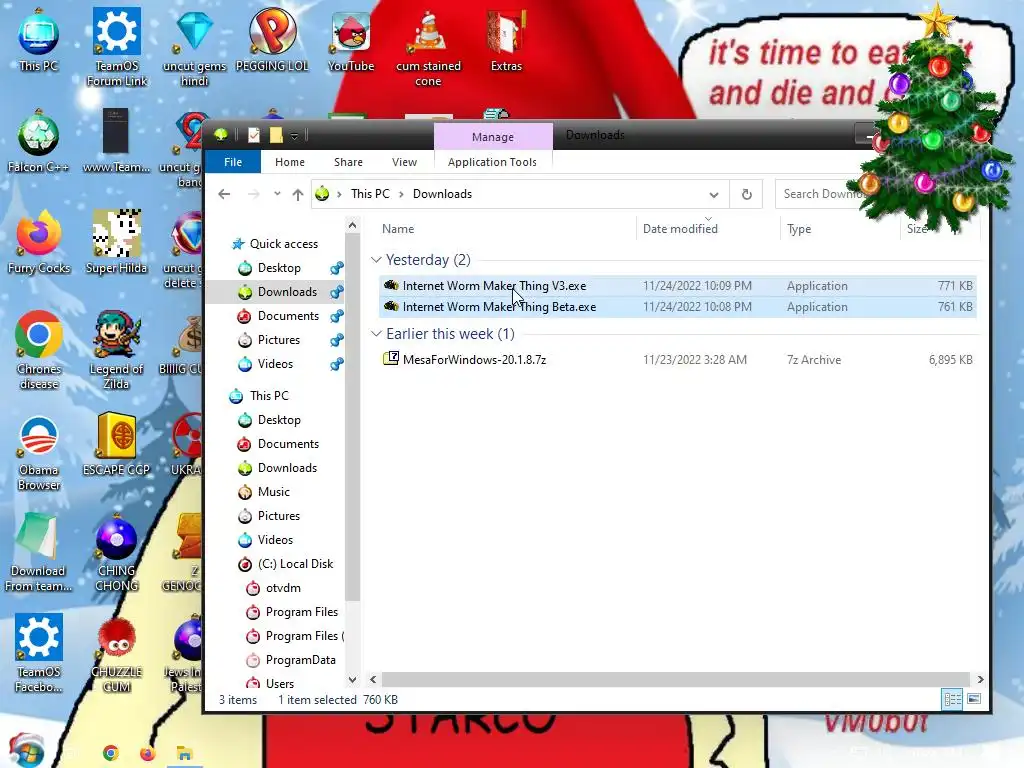Open the Recent locations dropdown arrow

(277, 194)
